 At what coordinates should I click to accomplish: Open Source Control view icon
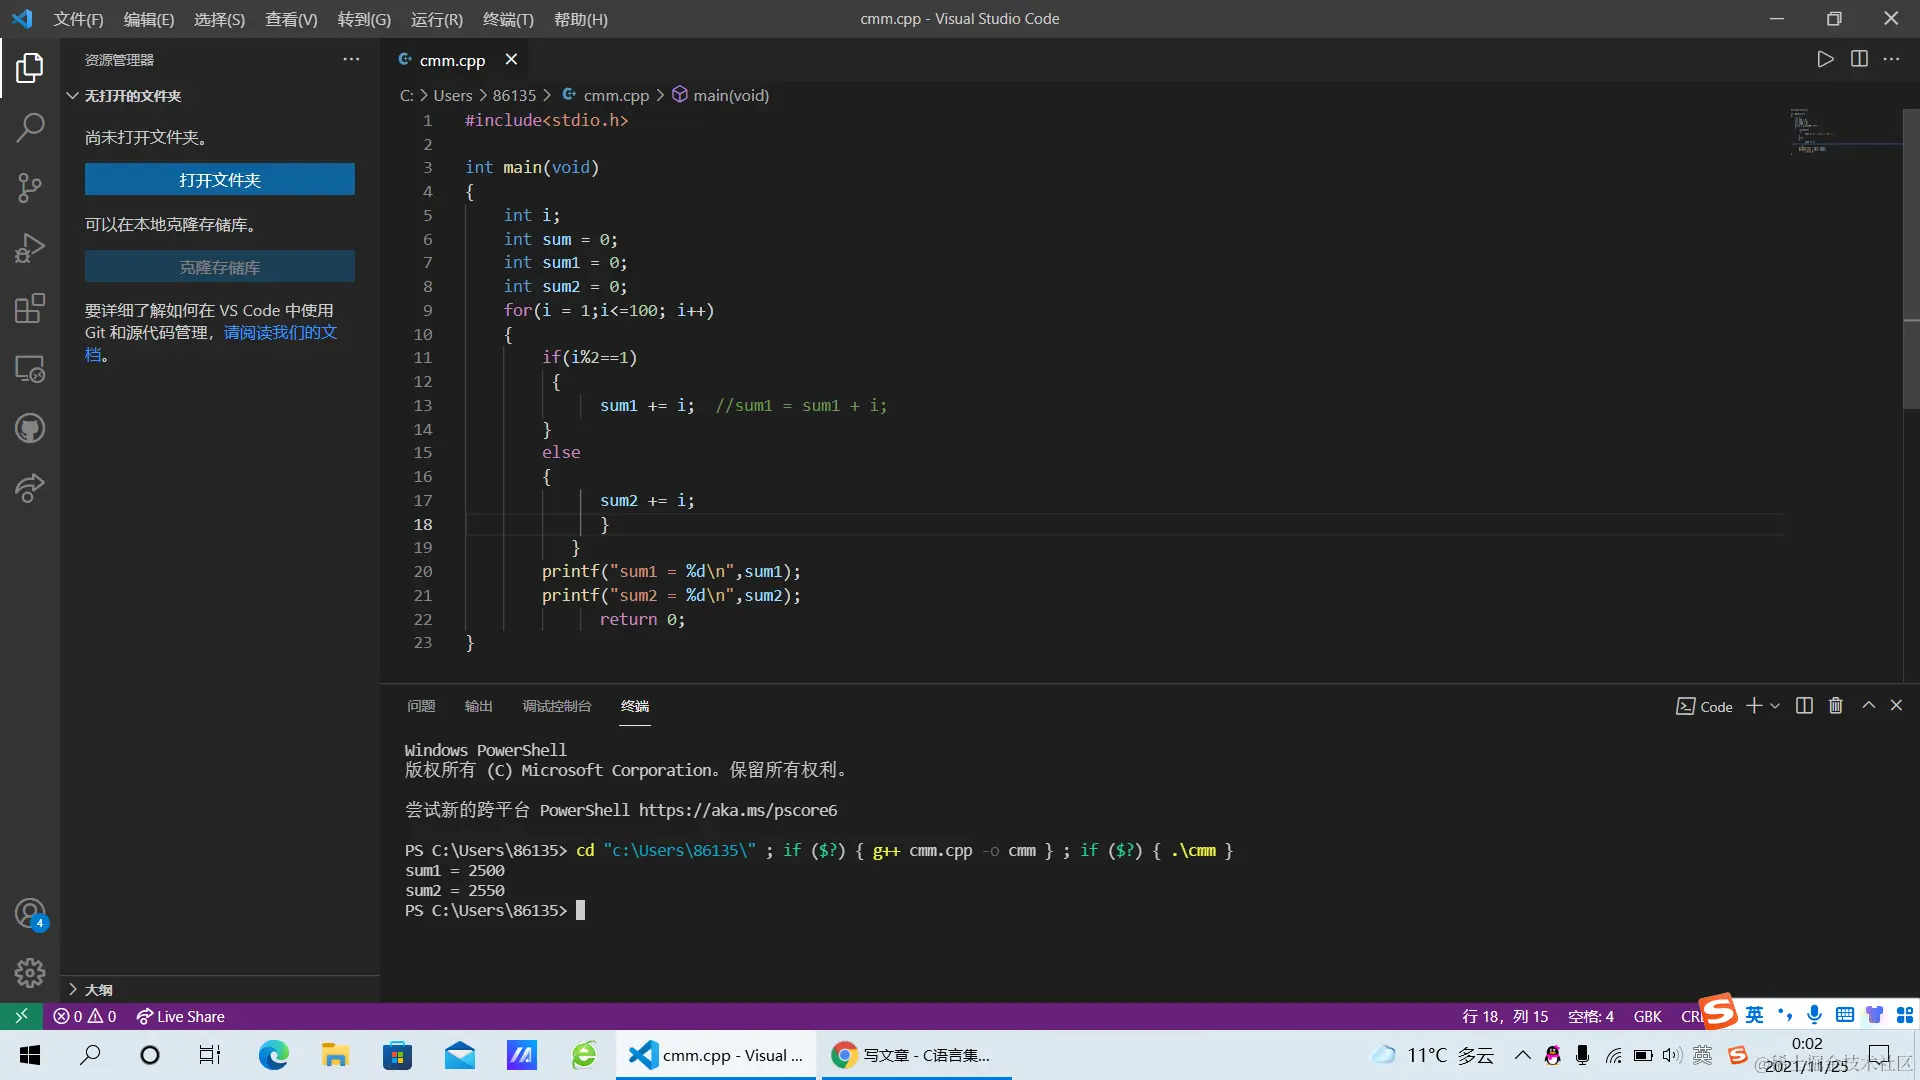coord(30,187)
